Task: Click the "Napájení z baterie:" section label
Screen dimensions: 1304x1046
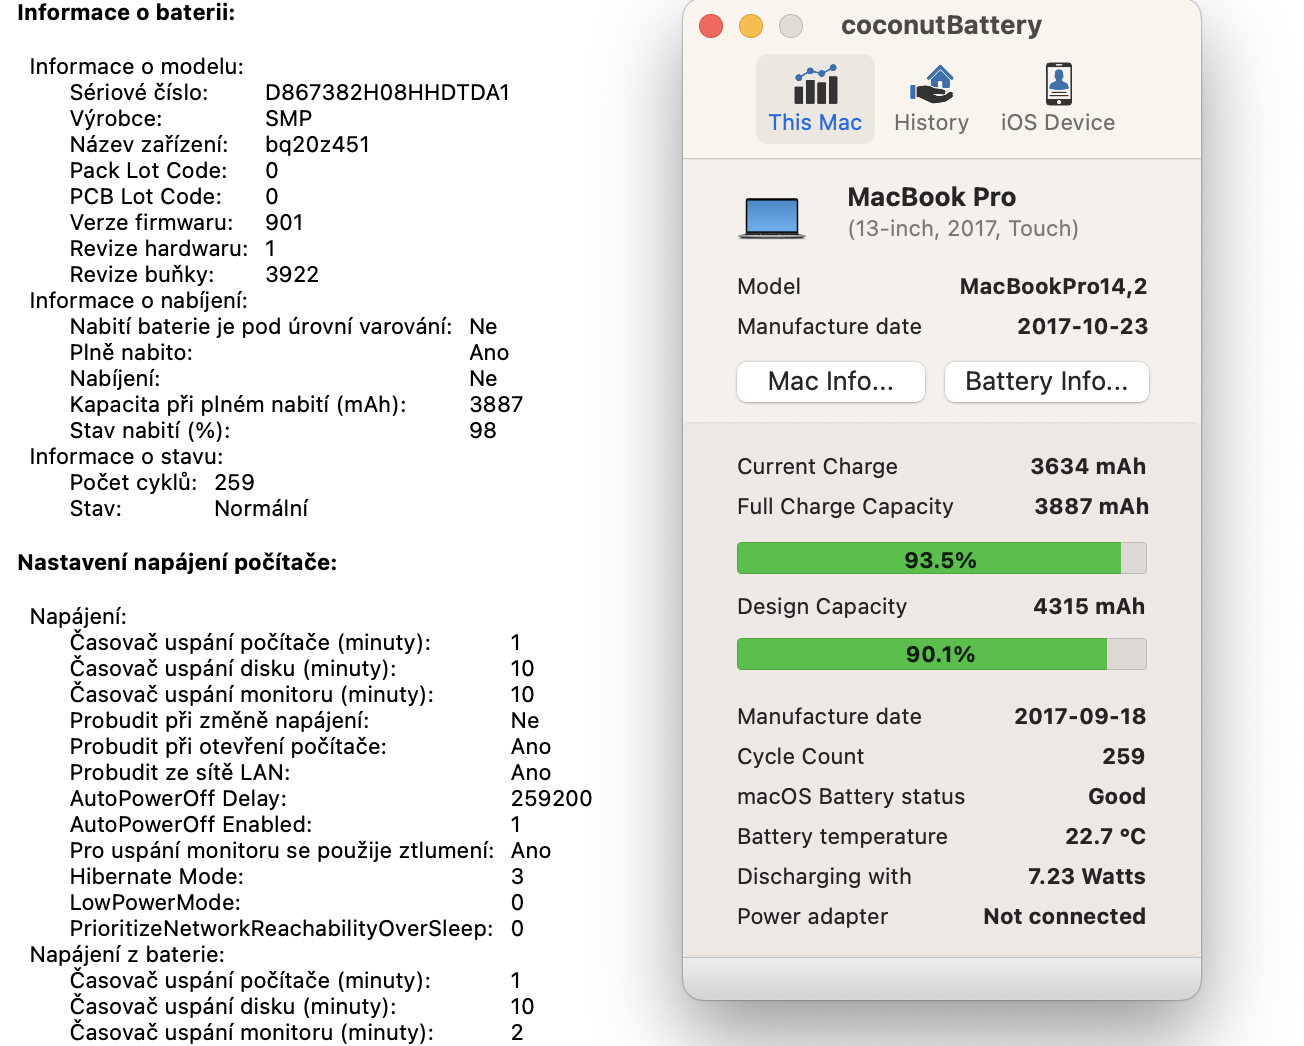Action: pyautogui.click(x=127, y=955)
